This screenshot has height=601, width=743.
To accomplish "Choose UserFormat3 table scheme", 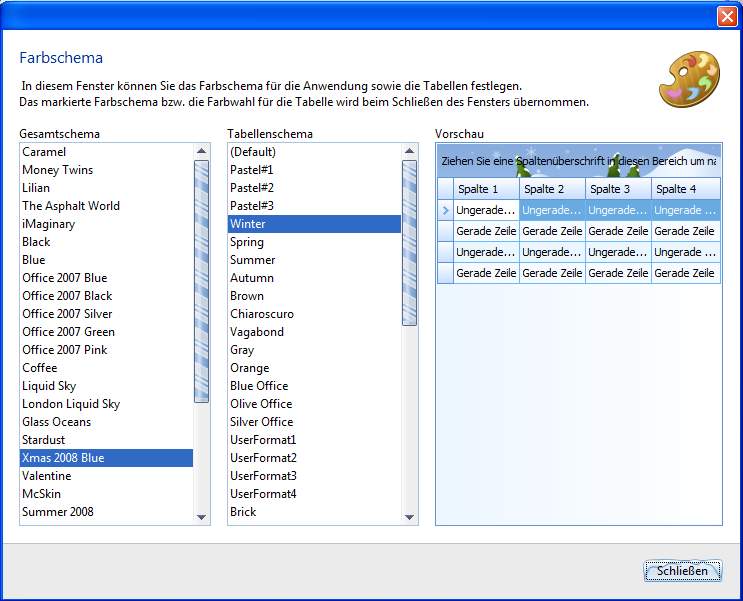I will [x=315, y=476].
